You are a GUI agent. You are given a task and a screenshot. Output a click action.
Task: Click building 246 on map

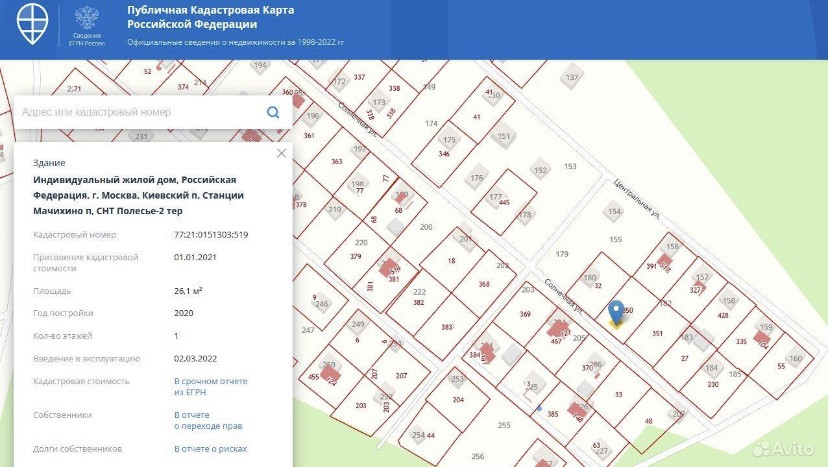click(x=322, y=304)
